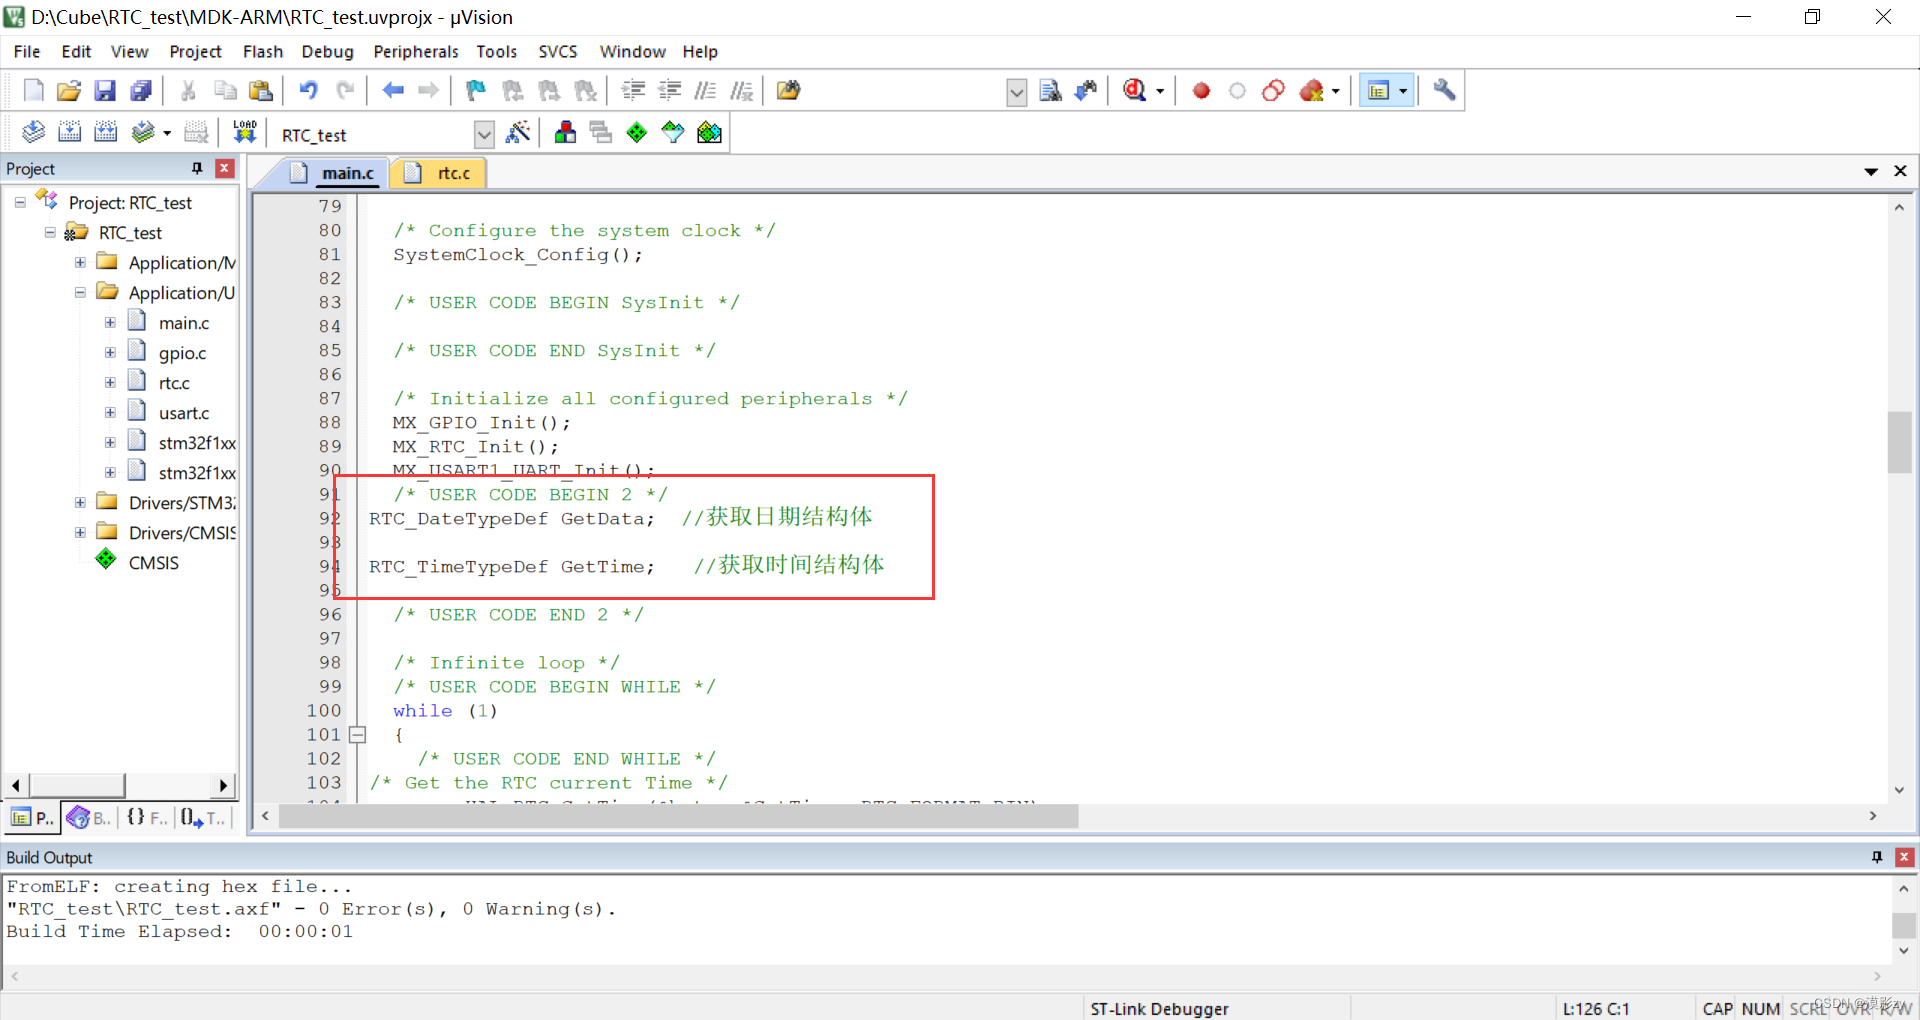
Task: Open Pack Installer icon
Action: coord(709,132)
